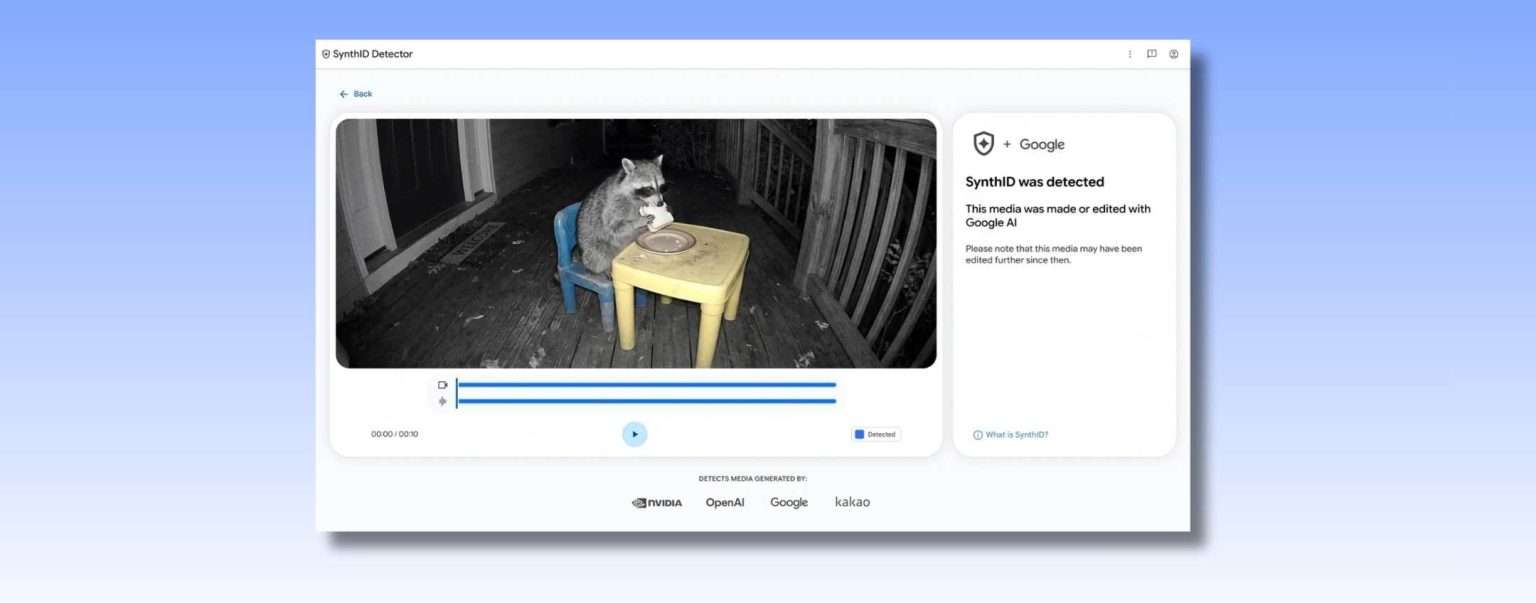
Task: Open the What is SynthID? link
Action: (1011, 435)
